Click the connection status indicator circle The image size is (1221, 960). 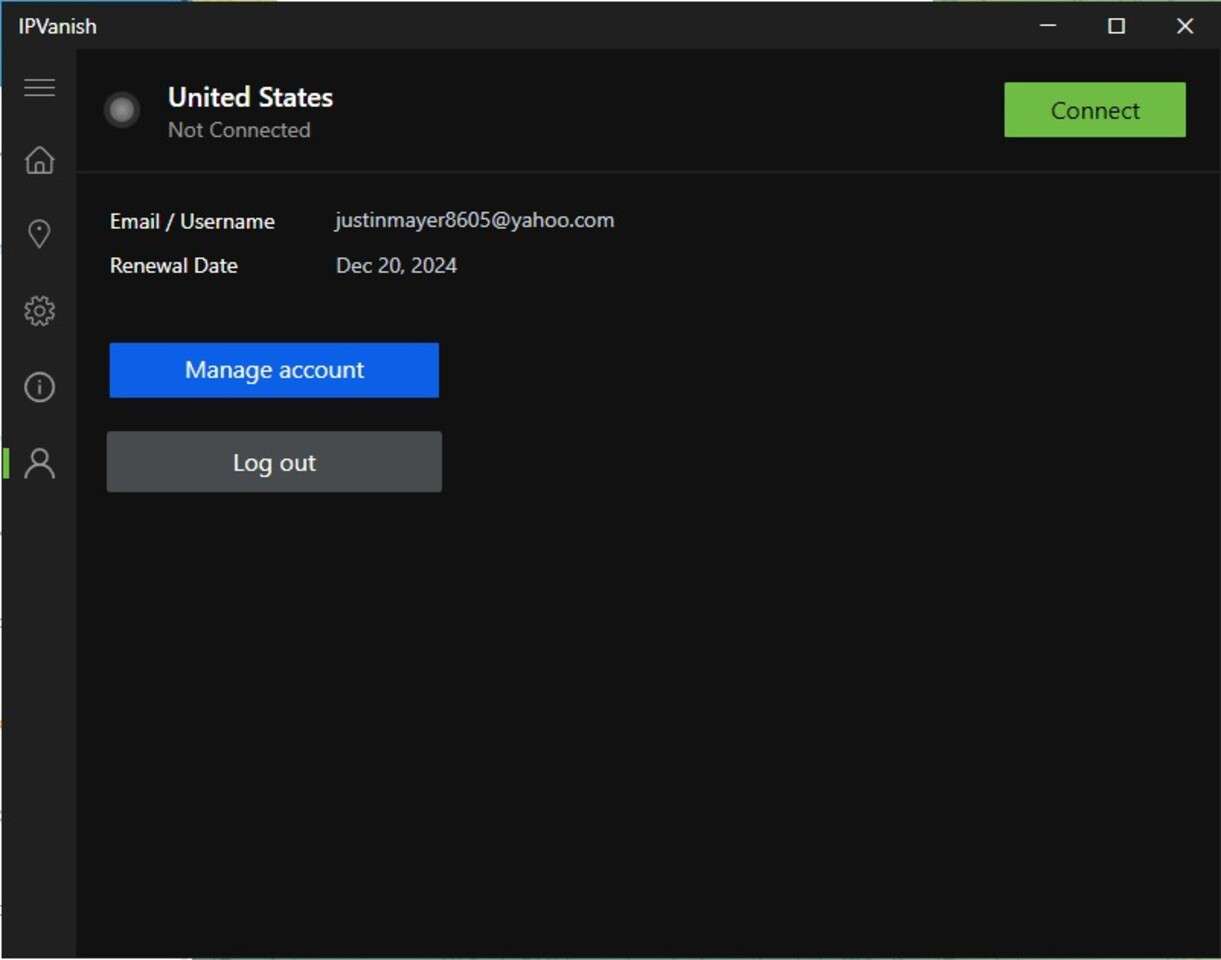click(122, 110)
